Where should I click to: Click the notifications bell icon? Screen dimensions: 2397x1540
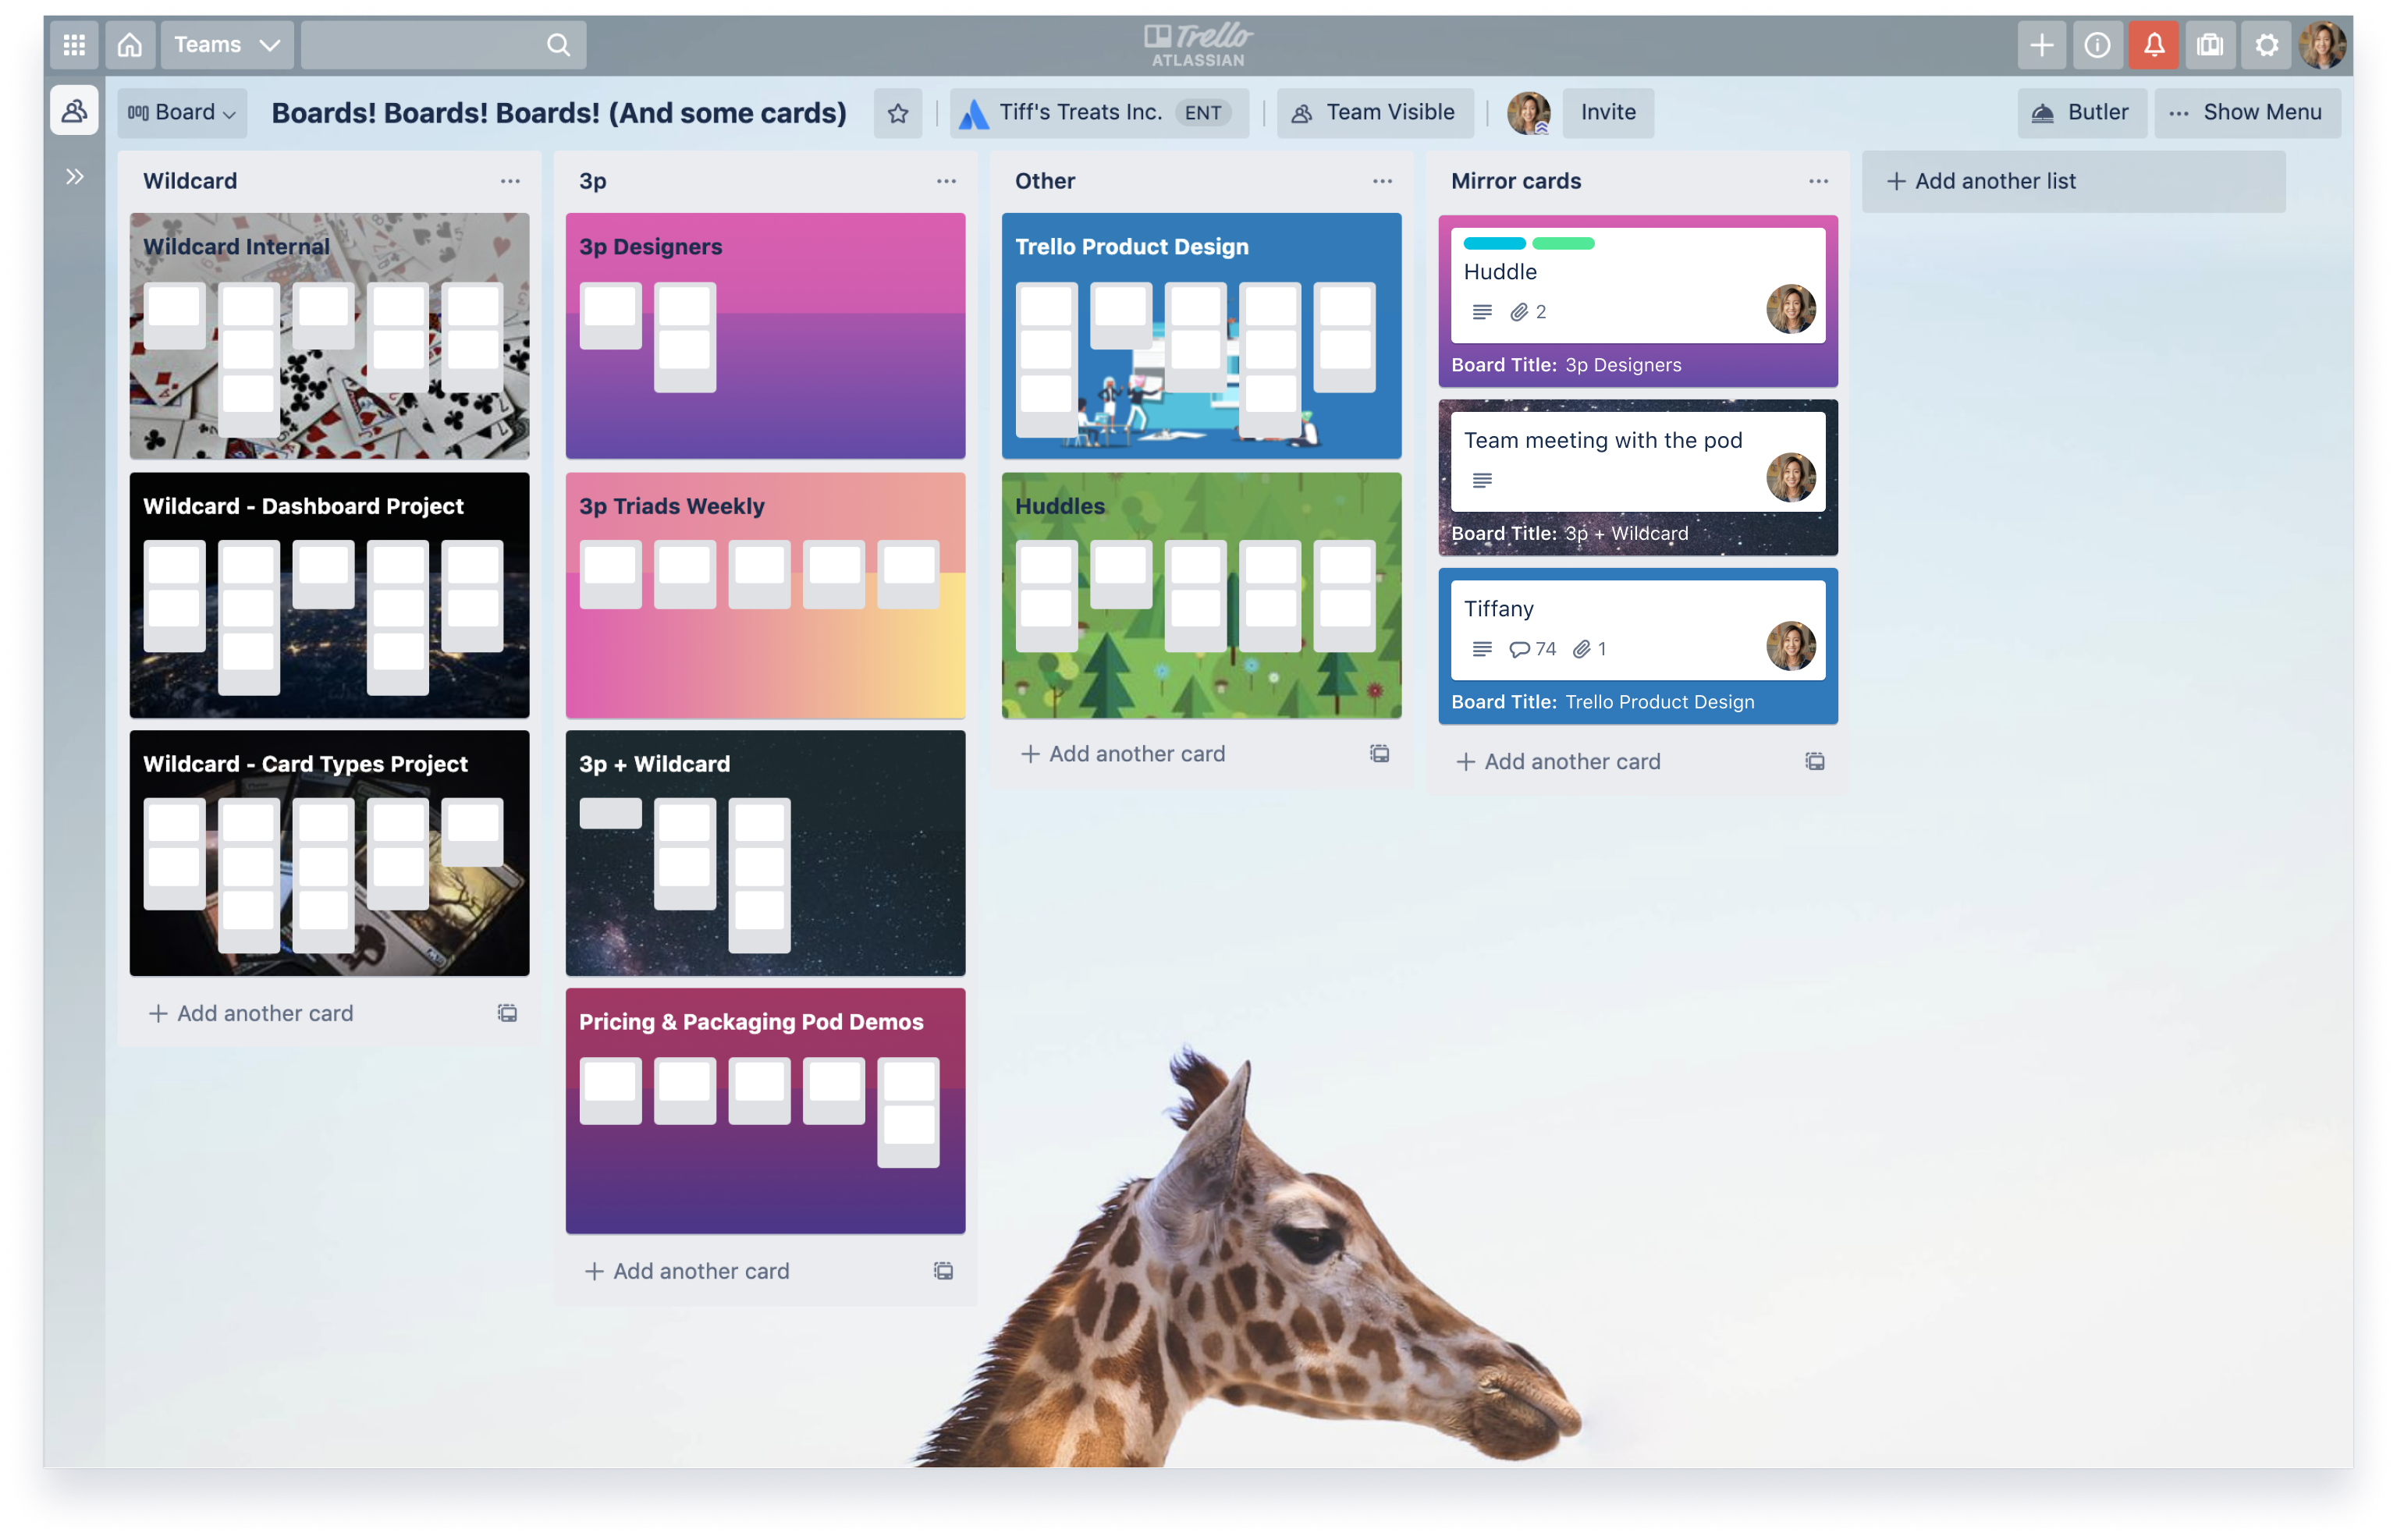tap(2154, 44)
